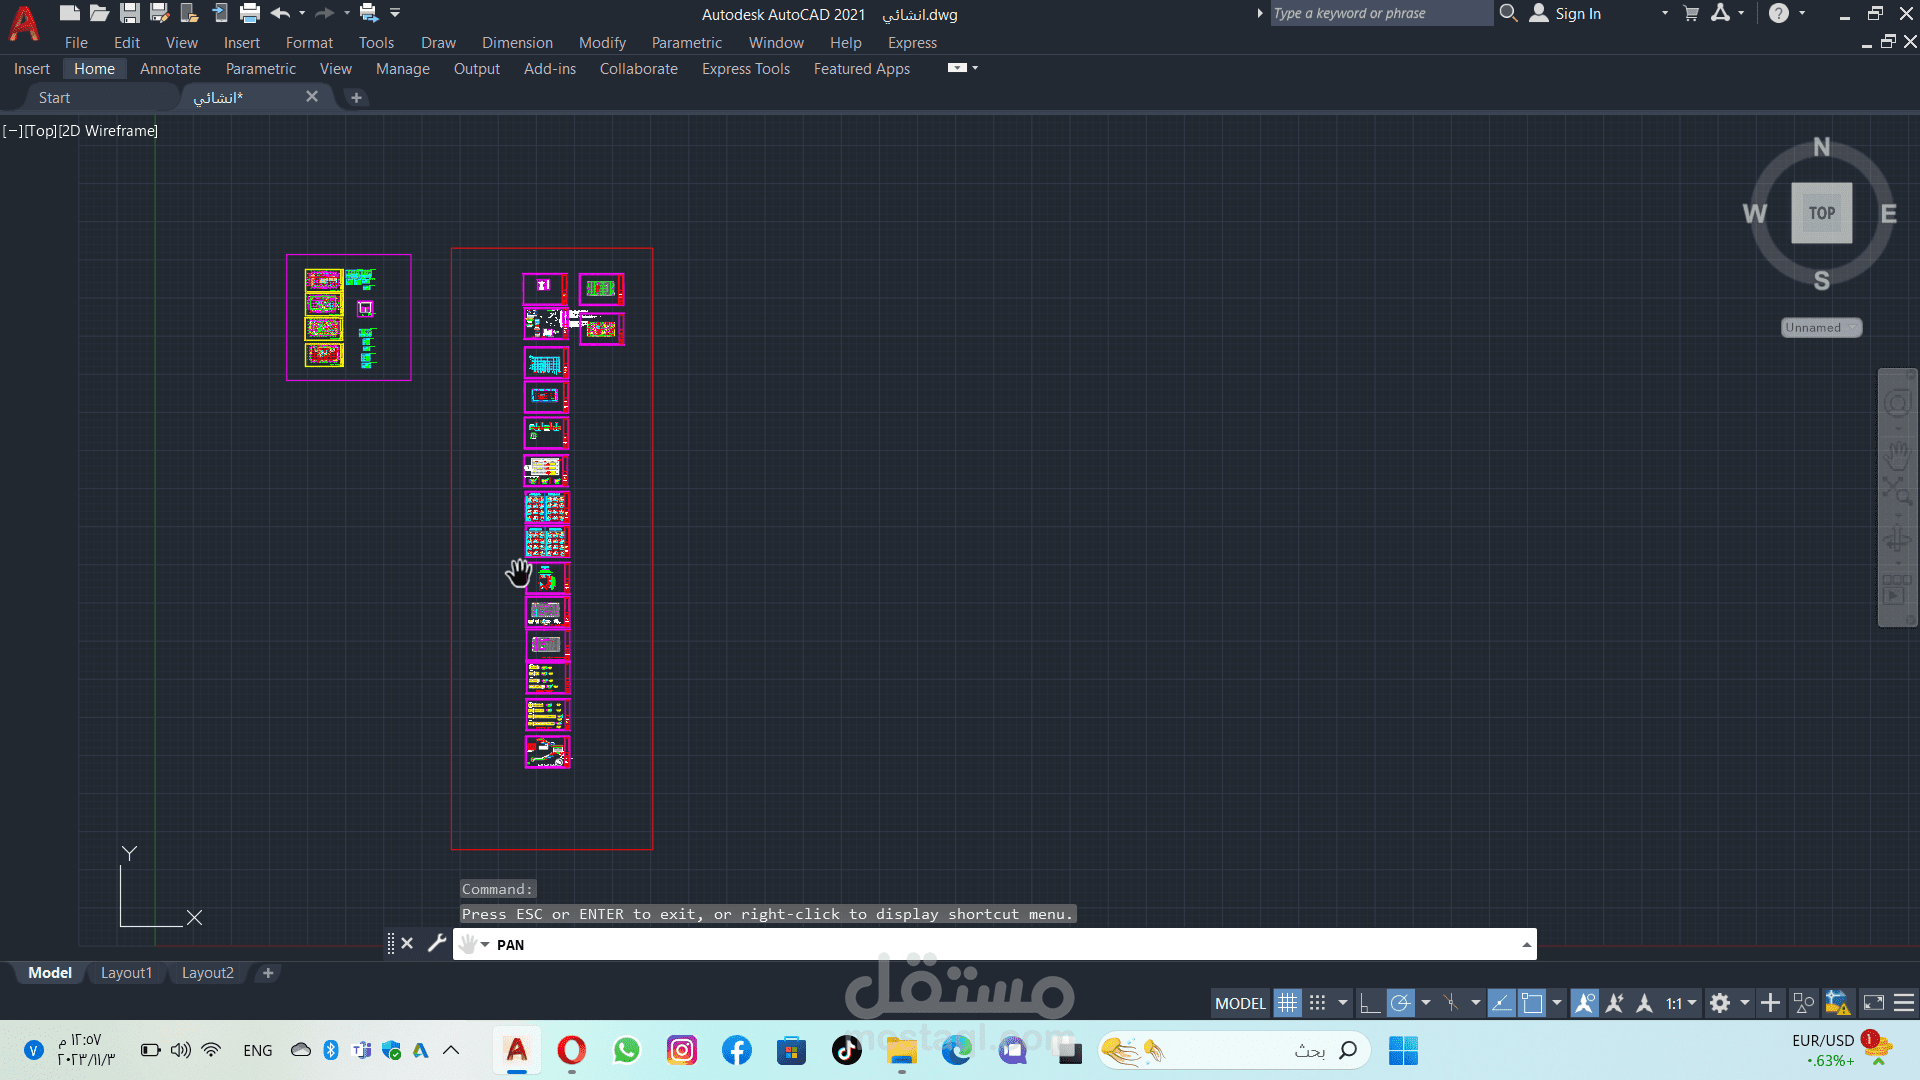Click the Sign In button
The image size is (1920, 1080).
1566,13
